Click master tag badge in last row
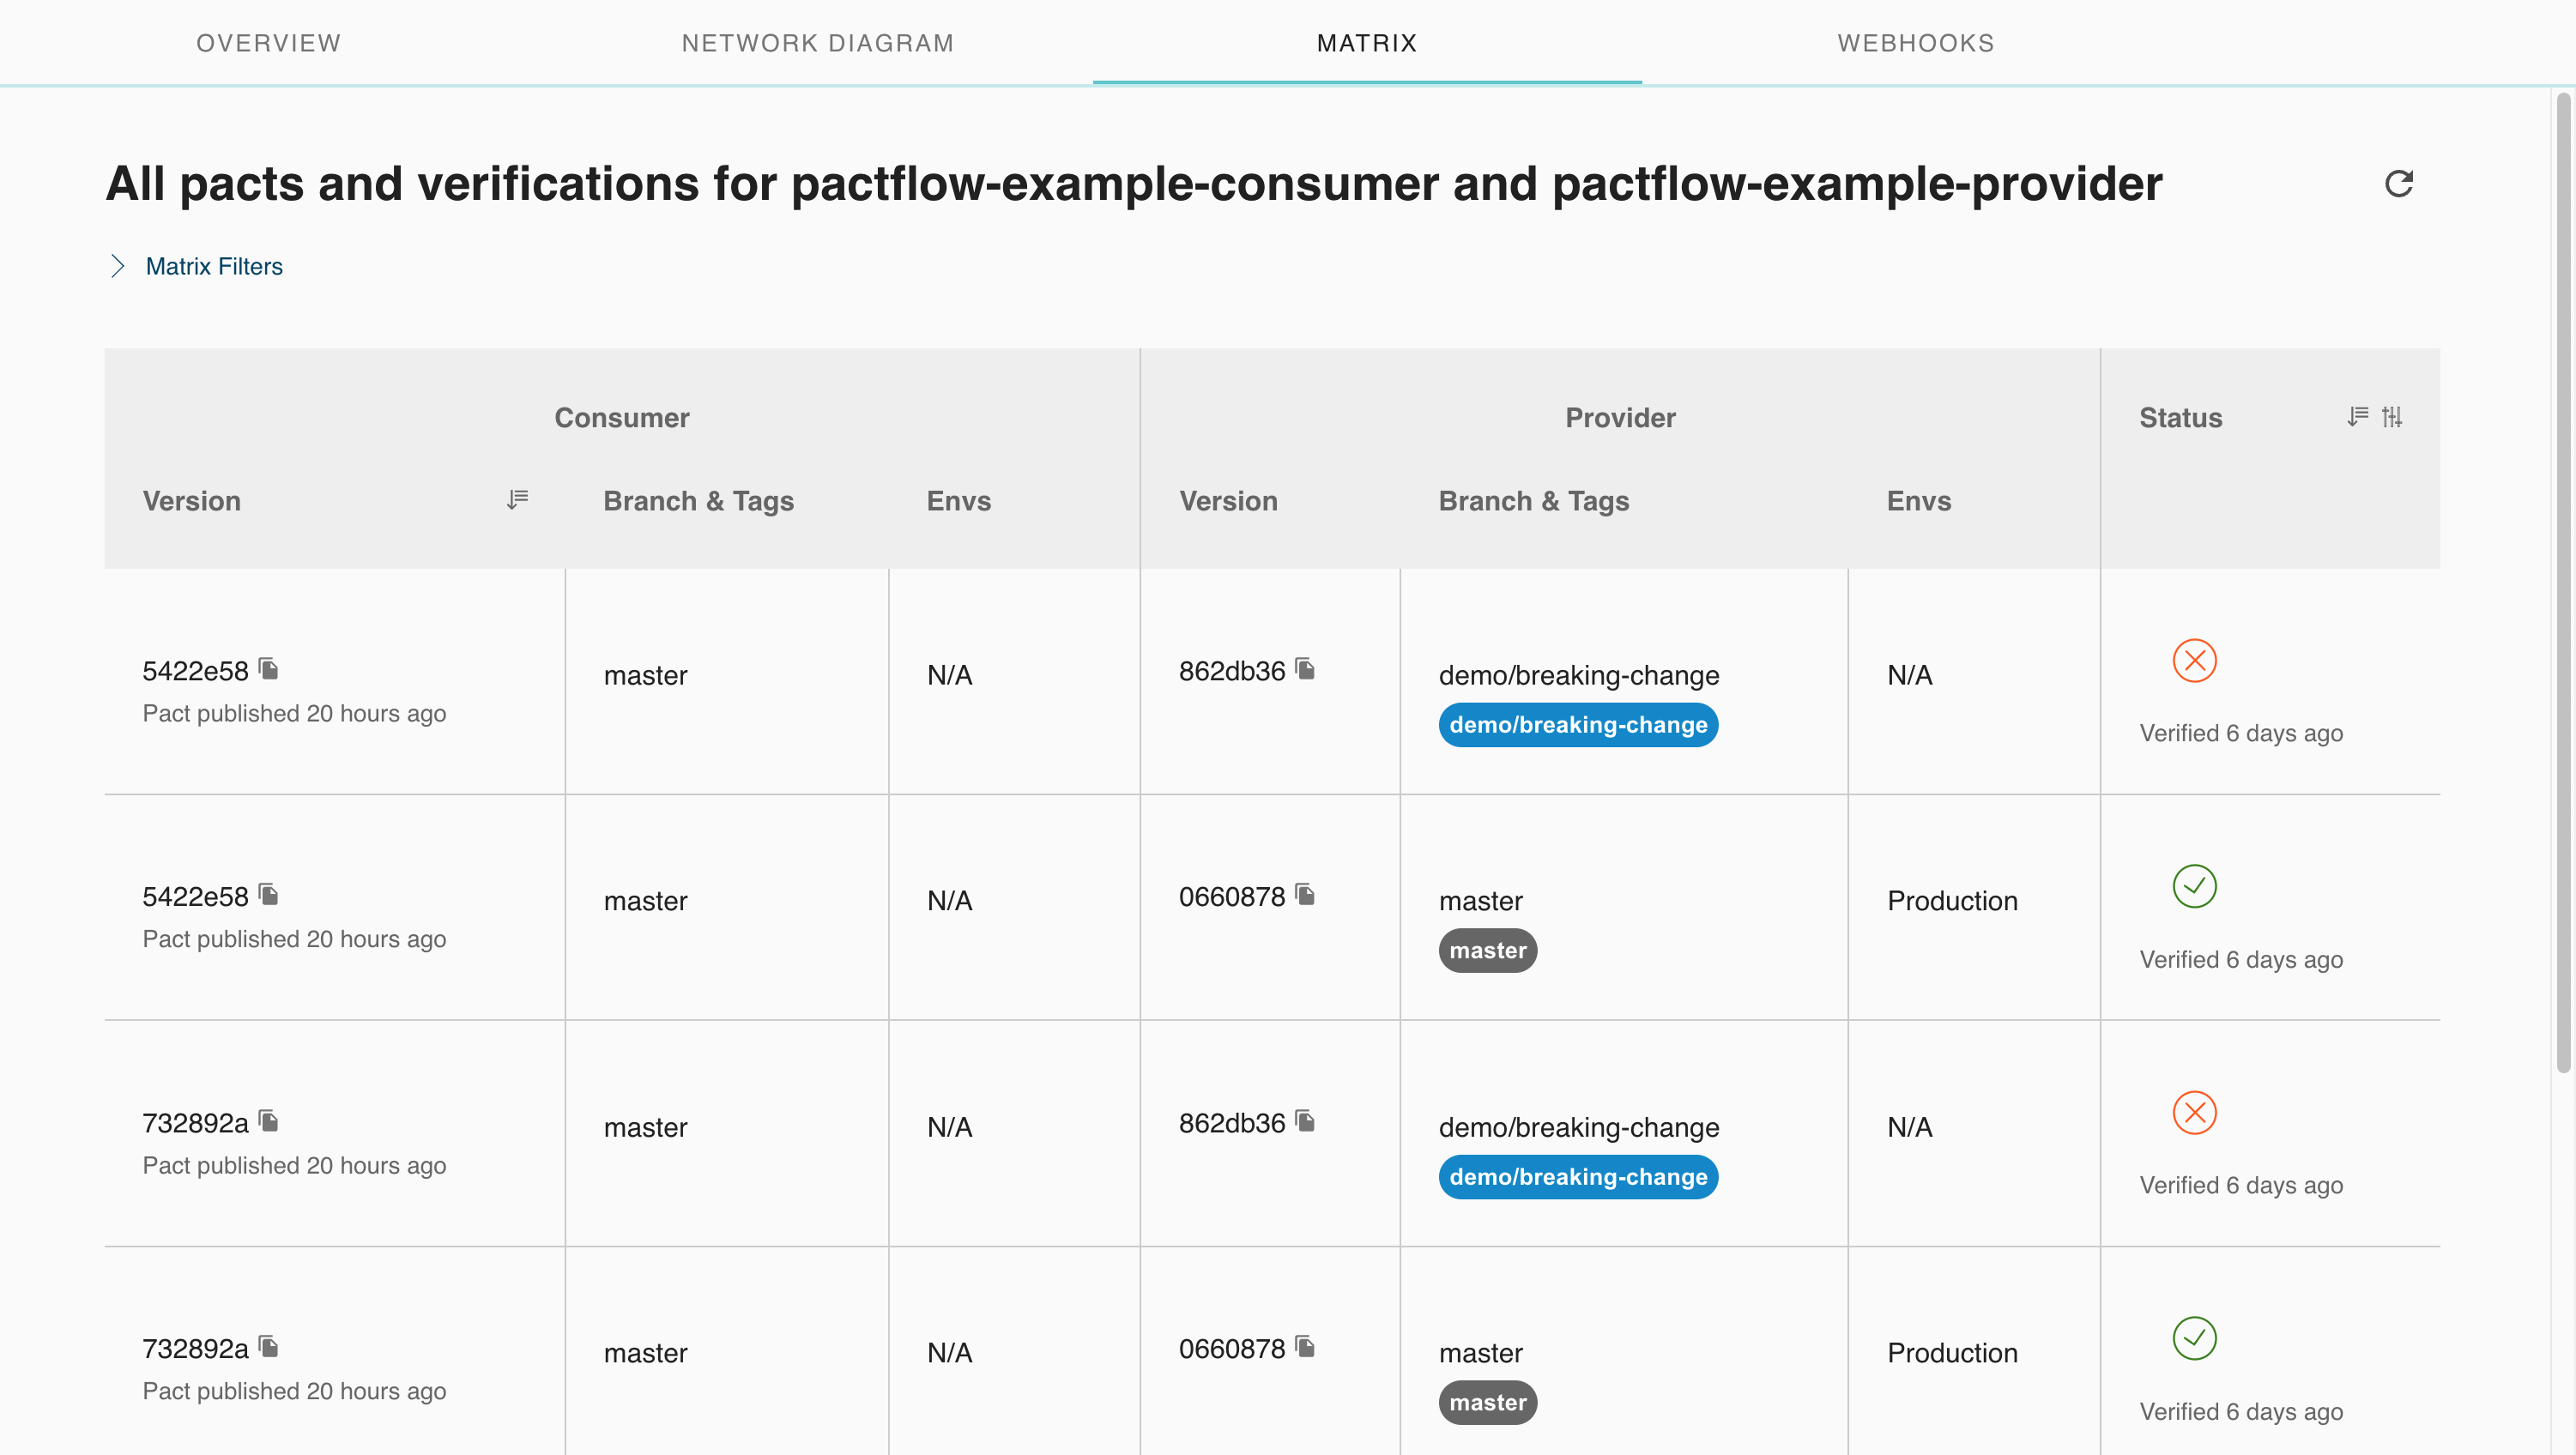The width and height of the screenshot is (2576, 1455). pos(1488,1402)
